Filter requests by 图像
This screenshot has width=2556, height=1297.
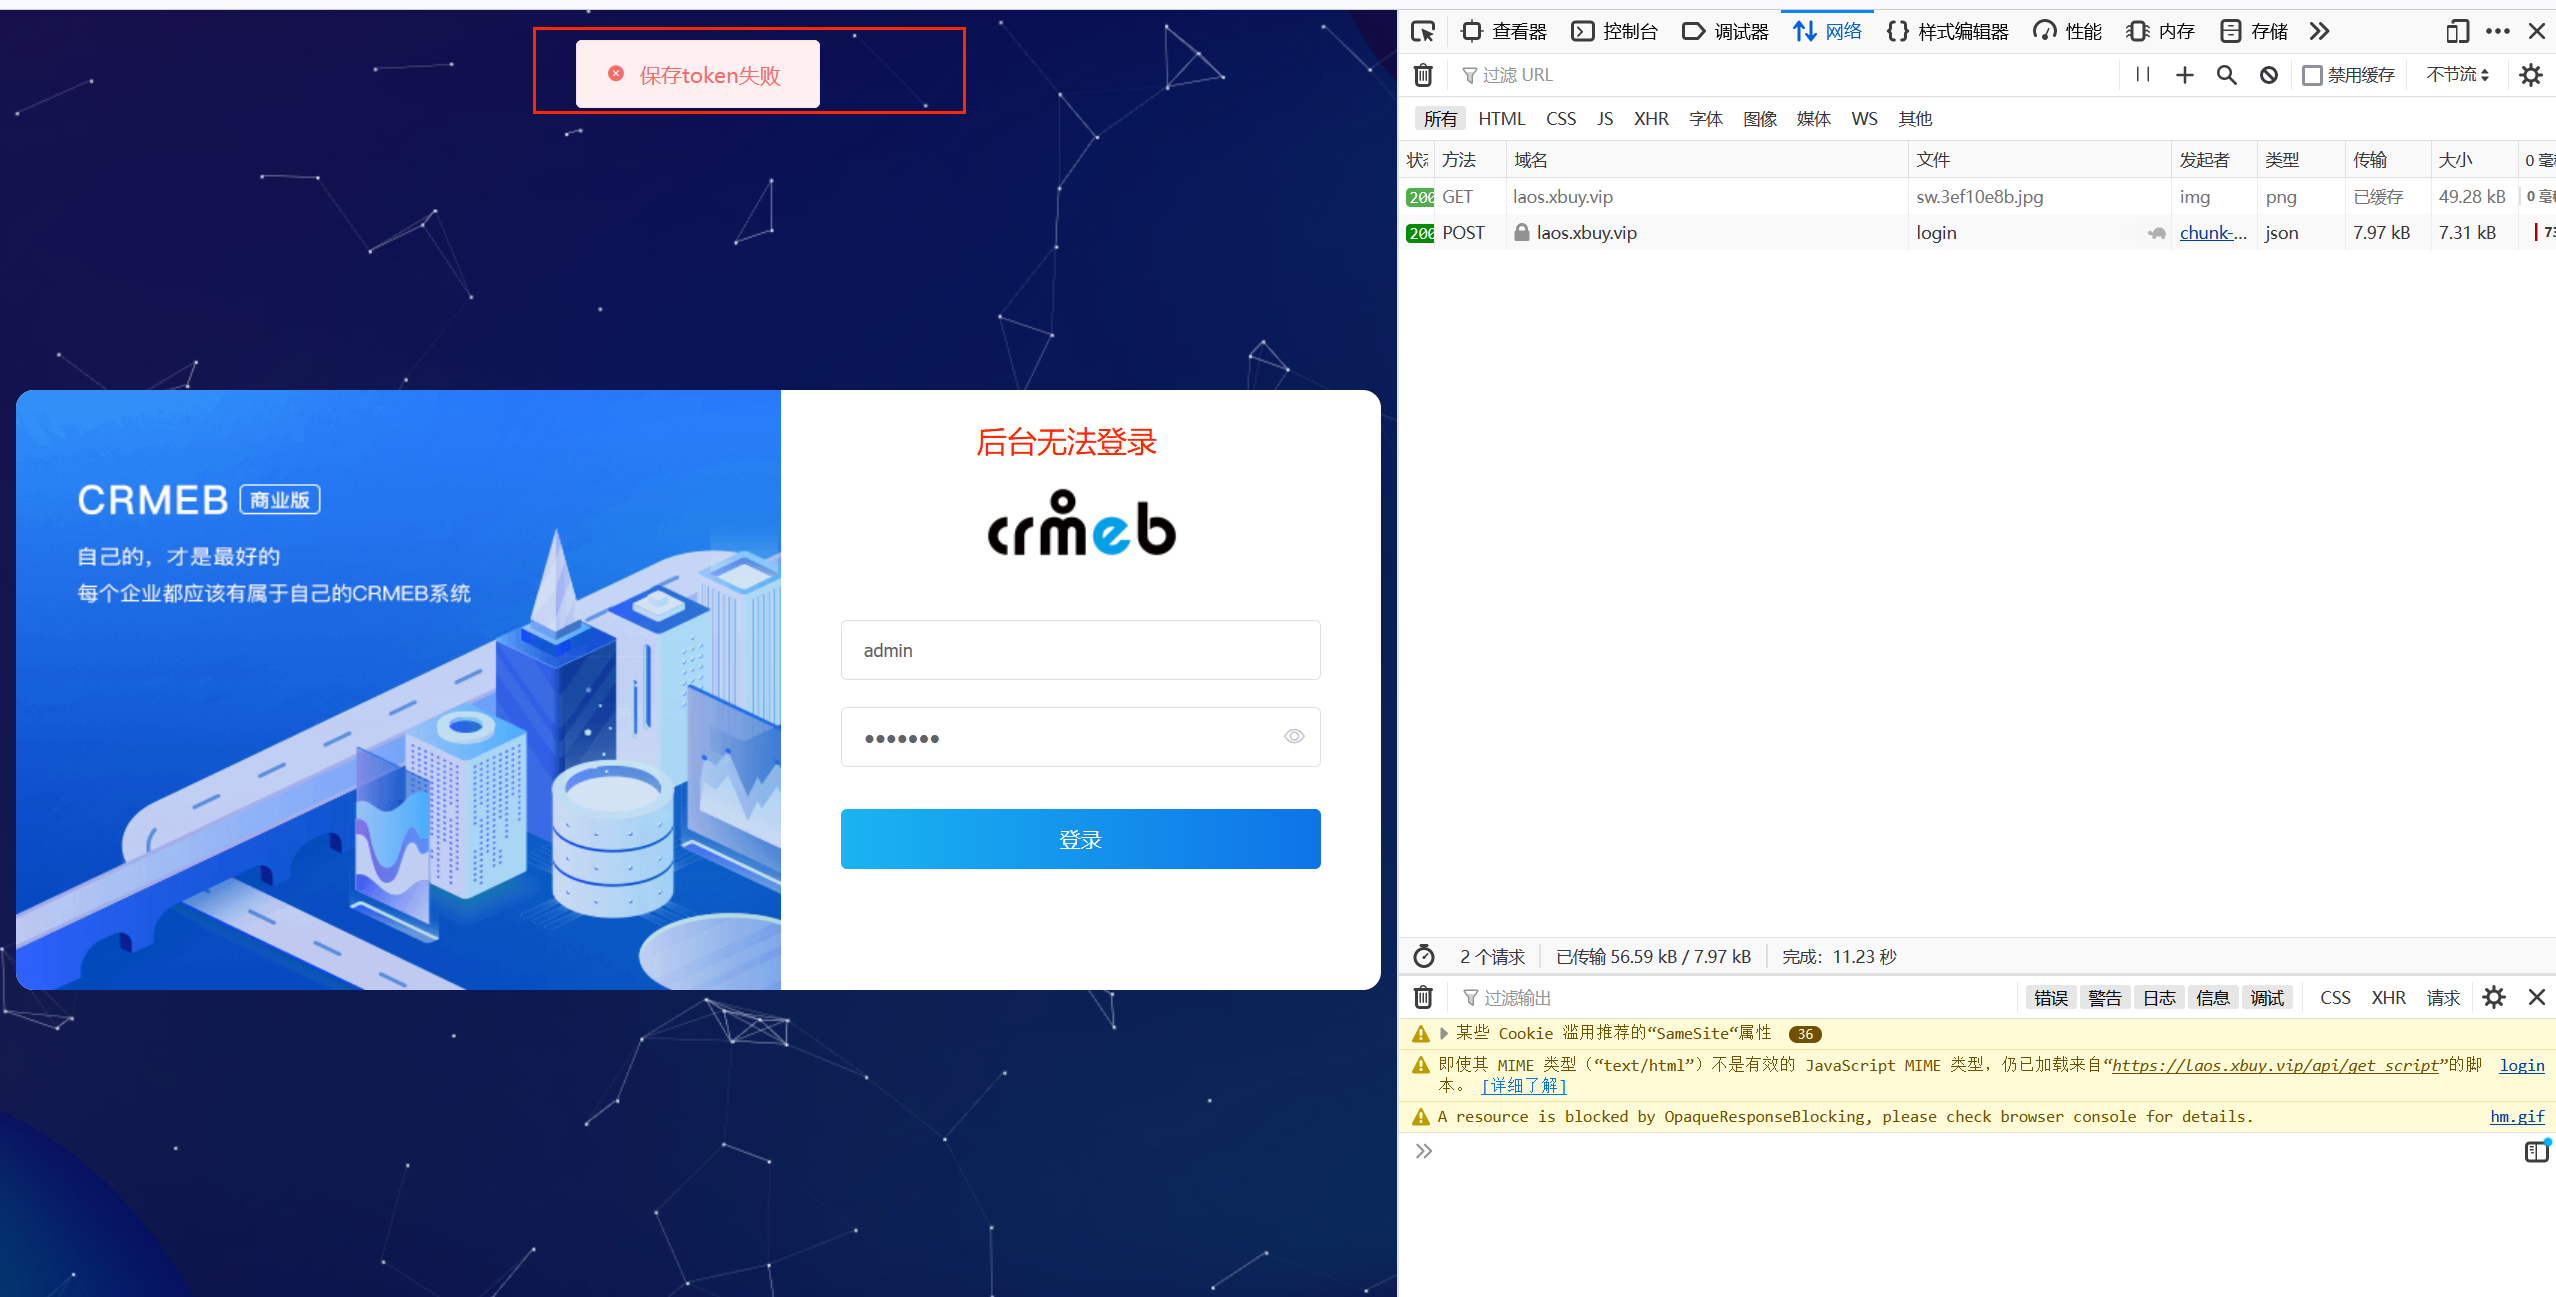tap(1760, 119)
